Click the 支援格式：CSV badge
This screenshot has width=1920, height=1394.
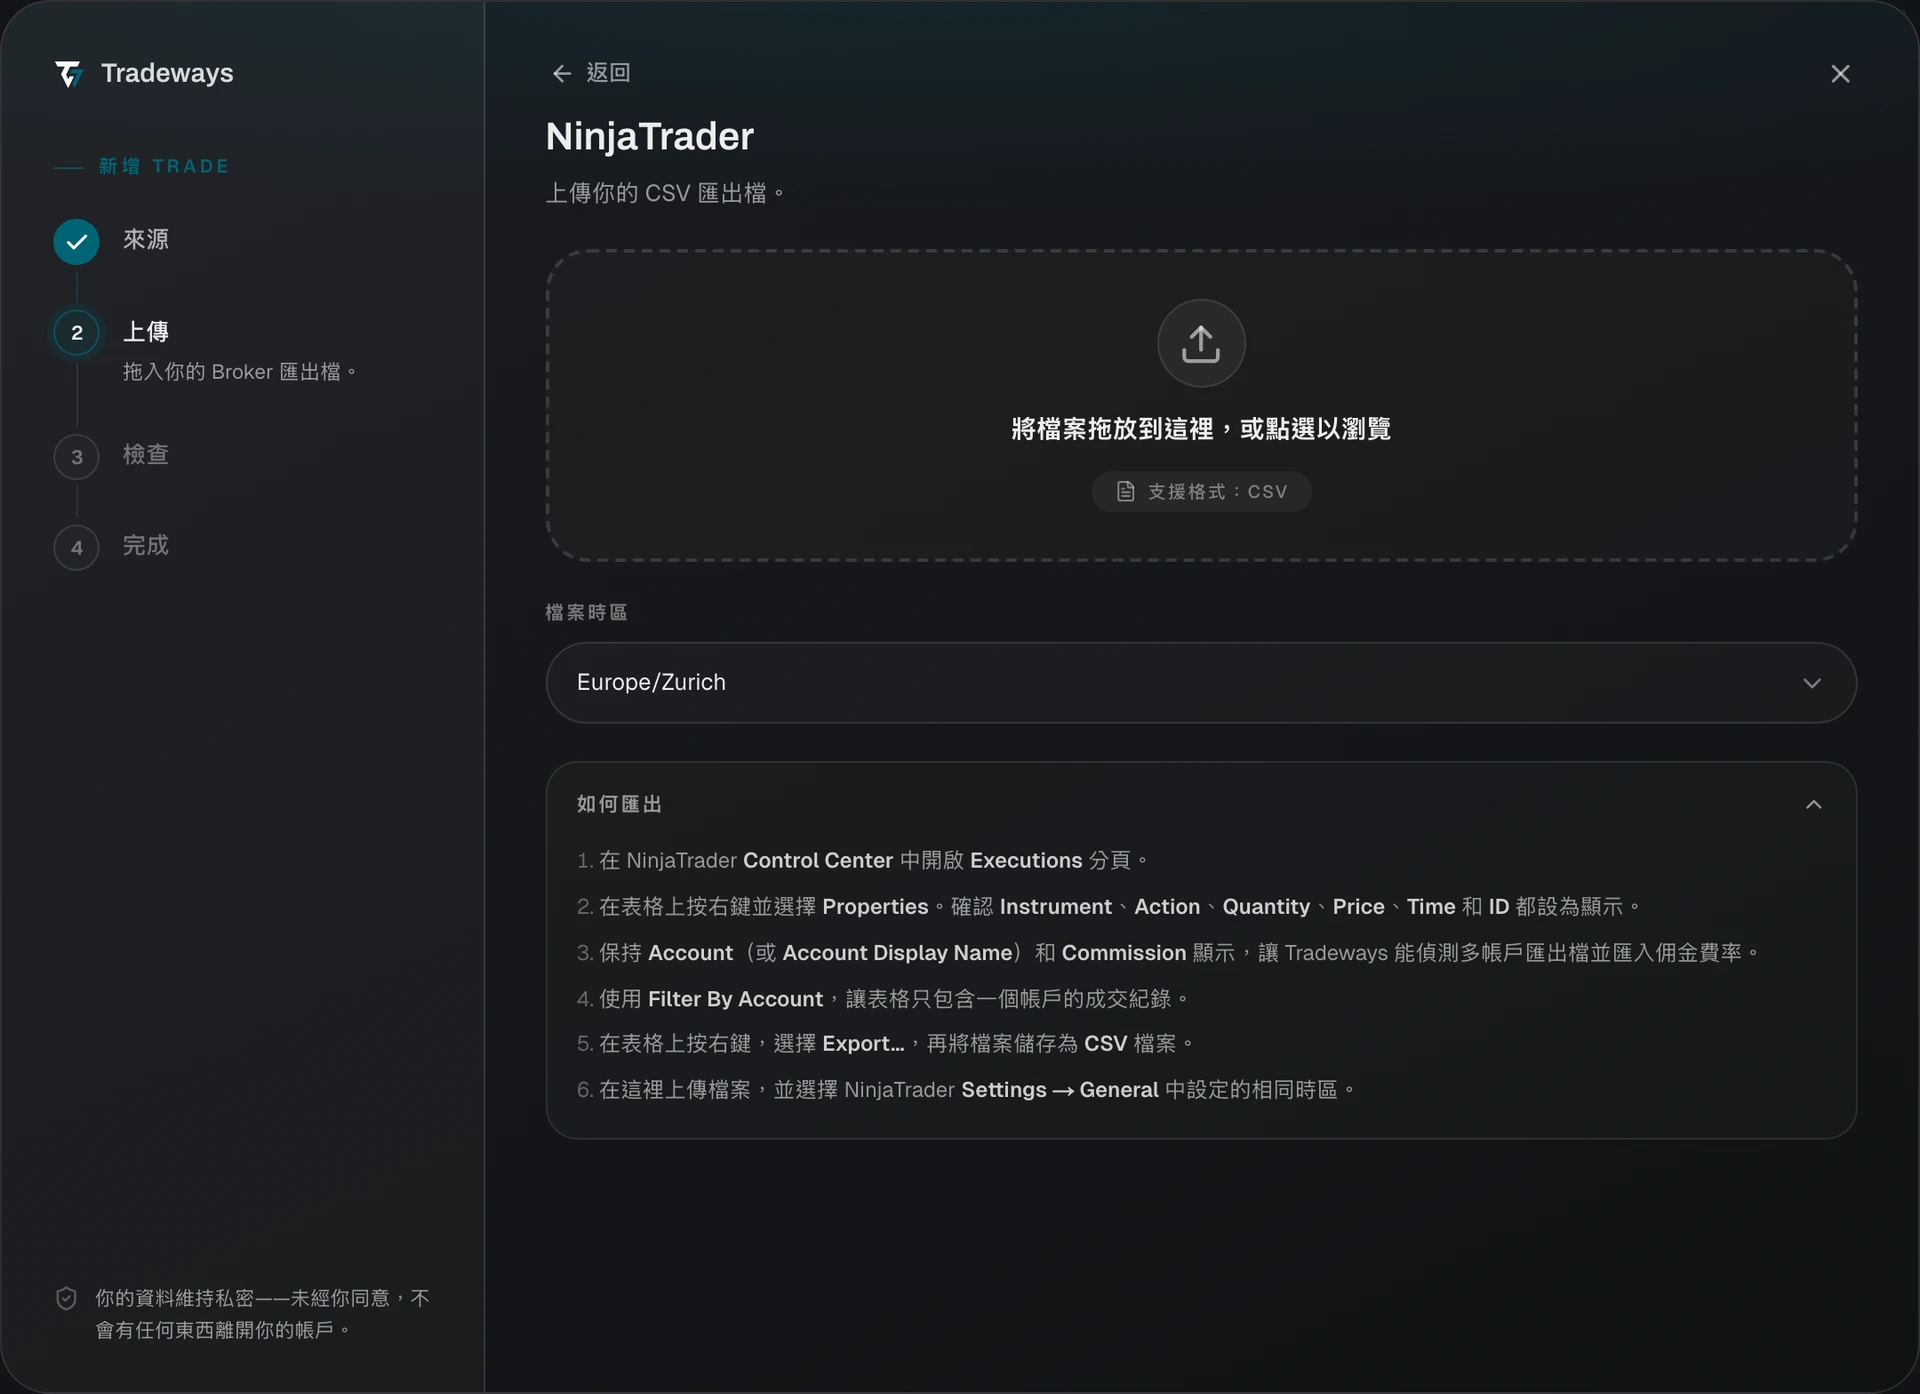(x=1201, y=492)
